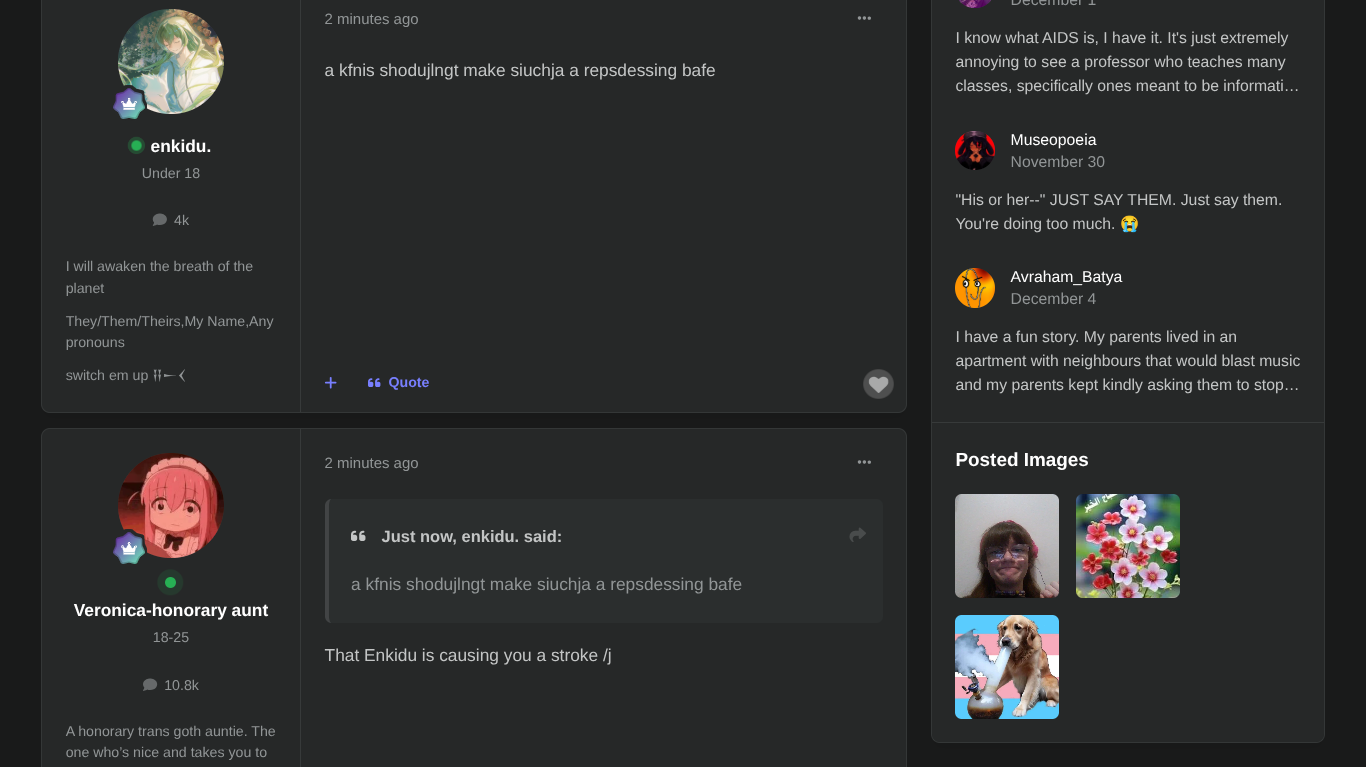Open the Avraham_Batya username link

1066,277
